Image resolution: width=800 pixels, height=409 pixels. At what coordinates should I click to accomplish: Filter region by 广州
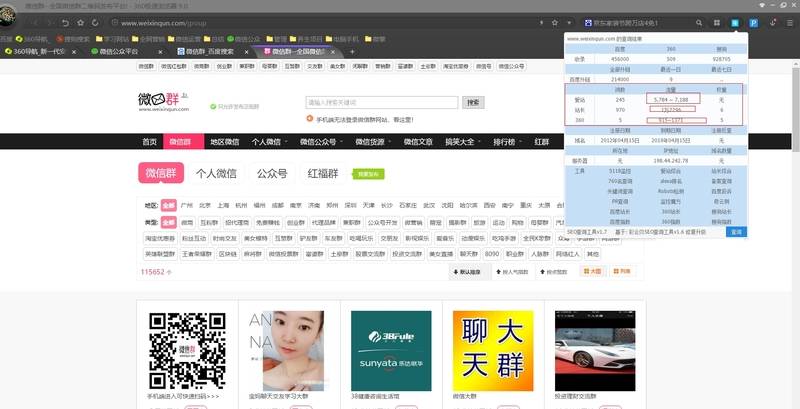pyautogui.click(x=186, y=206)
